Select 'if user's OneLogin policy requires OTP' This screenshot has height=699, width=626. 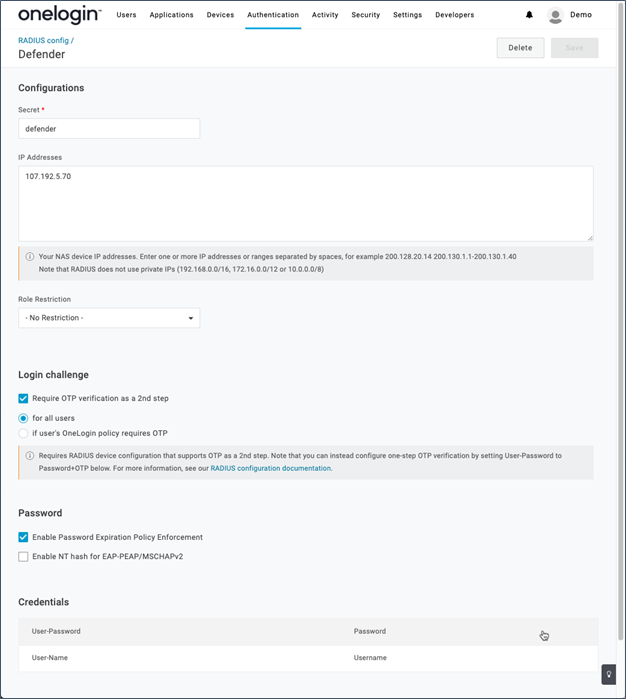pos(23,433)
